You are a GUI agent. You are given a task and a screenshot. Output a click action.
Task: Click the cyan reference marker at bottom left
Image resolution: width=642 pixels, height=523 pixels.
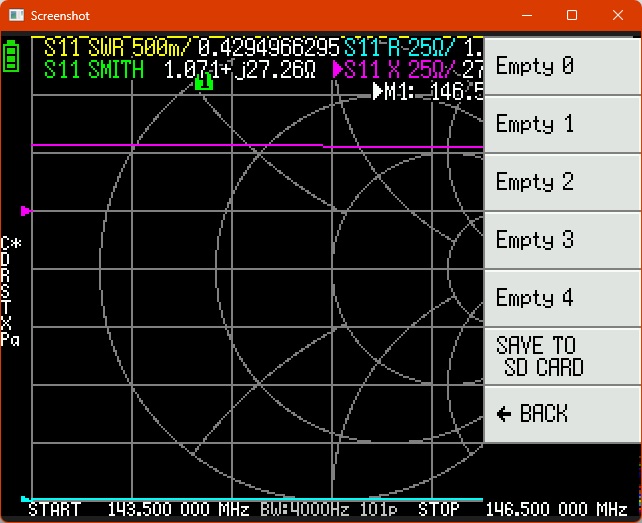point(25,497)
